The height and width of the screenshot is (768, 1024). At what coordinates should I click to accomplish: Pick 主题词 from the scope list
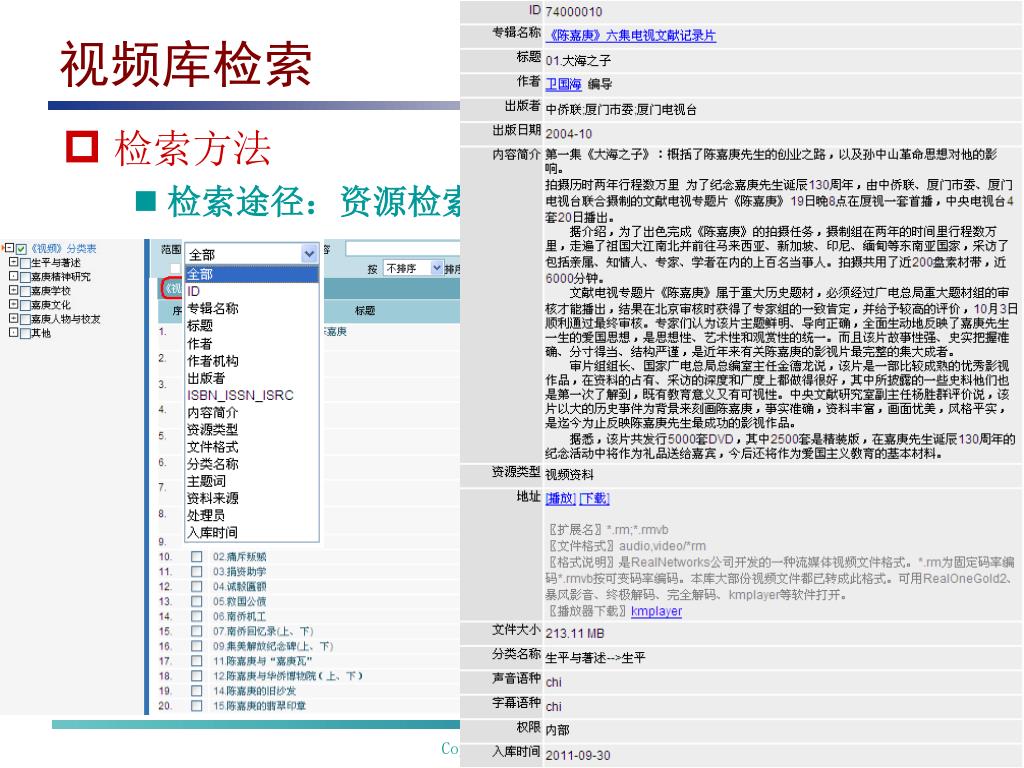coord(252,481)
